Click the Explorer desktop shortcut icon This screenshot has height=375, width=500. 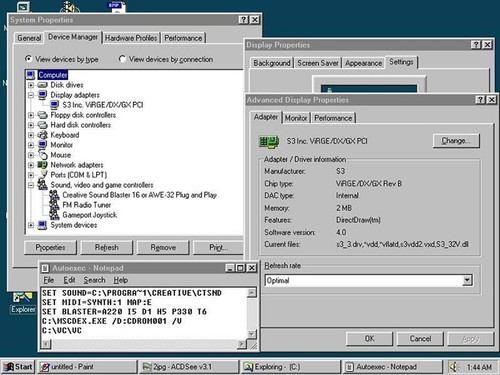click(x=23, y=298)
